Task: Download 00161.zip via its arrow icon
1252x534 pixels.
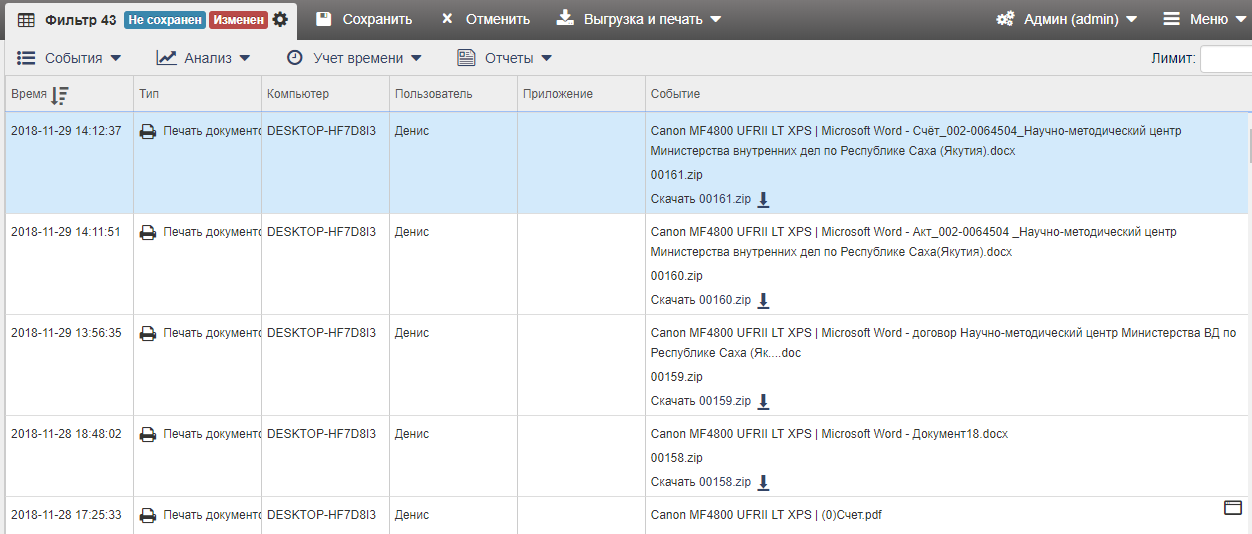Action: 763,199
